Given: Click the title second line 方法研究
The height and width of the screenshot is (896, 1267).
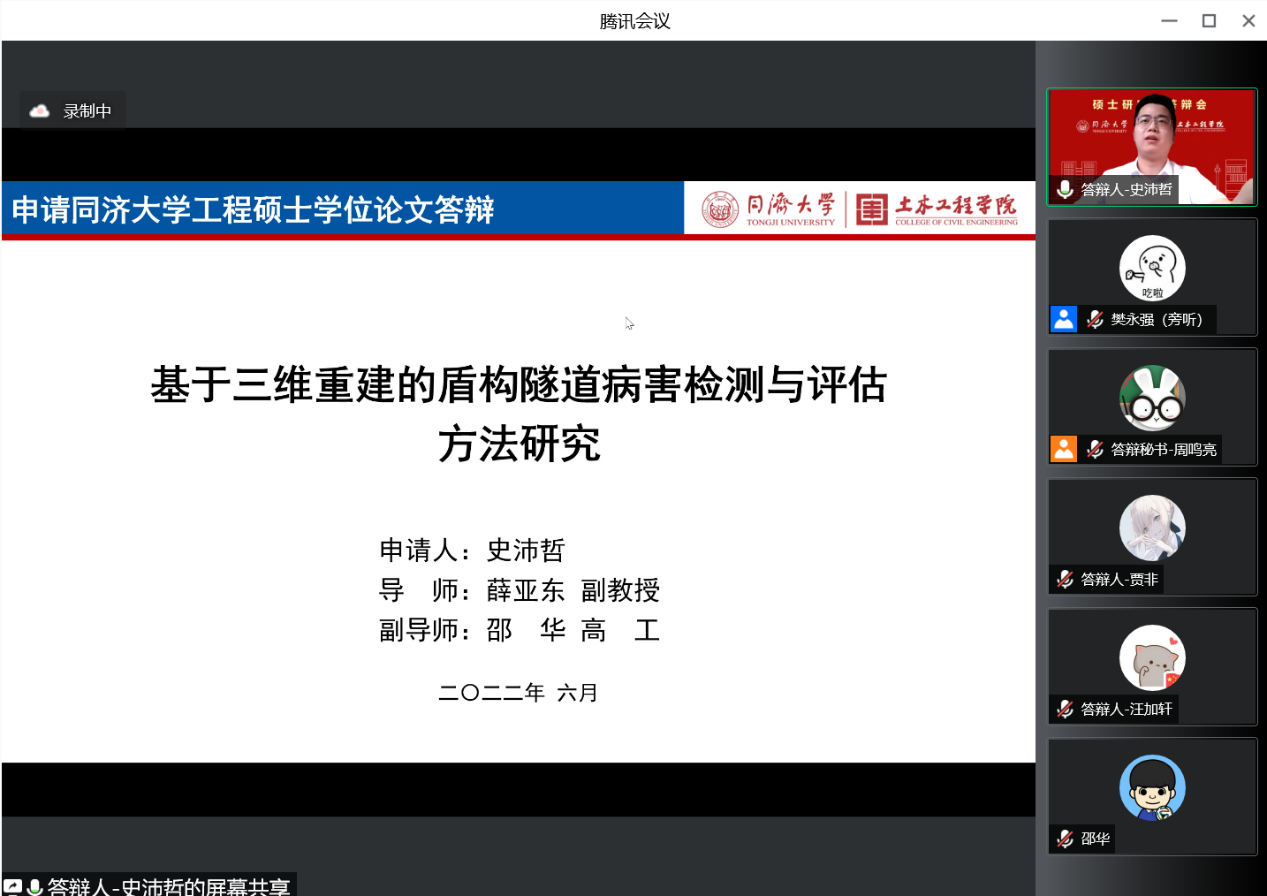Looking at the screenshot, I should tap(519, 443).
